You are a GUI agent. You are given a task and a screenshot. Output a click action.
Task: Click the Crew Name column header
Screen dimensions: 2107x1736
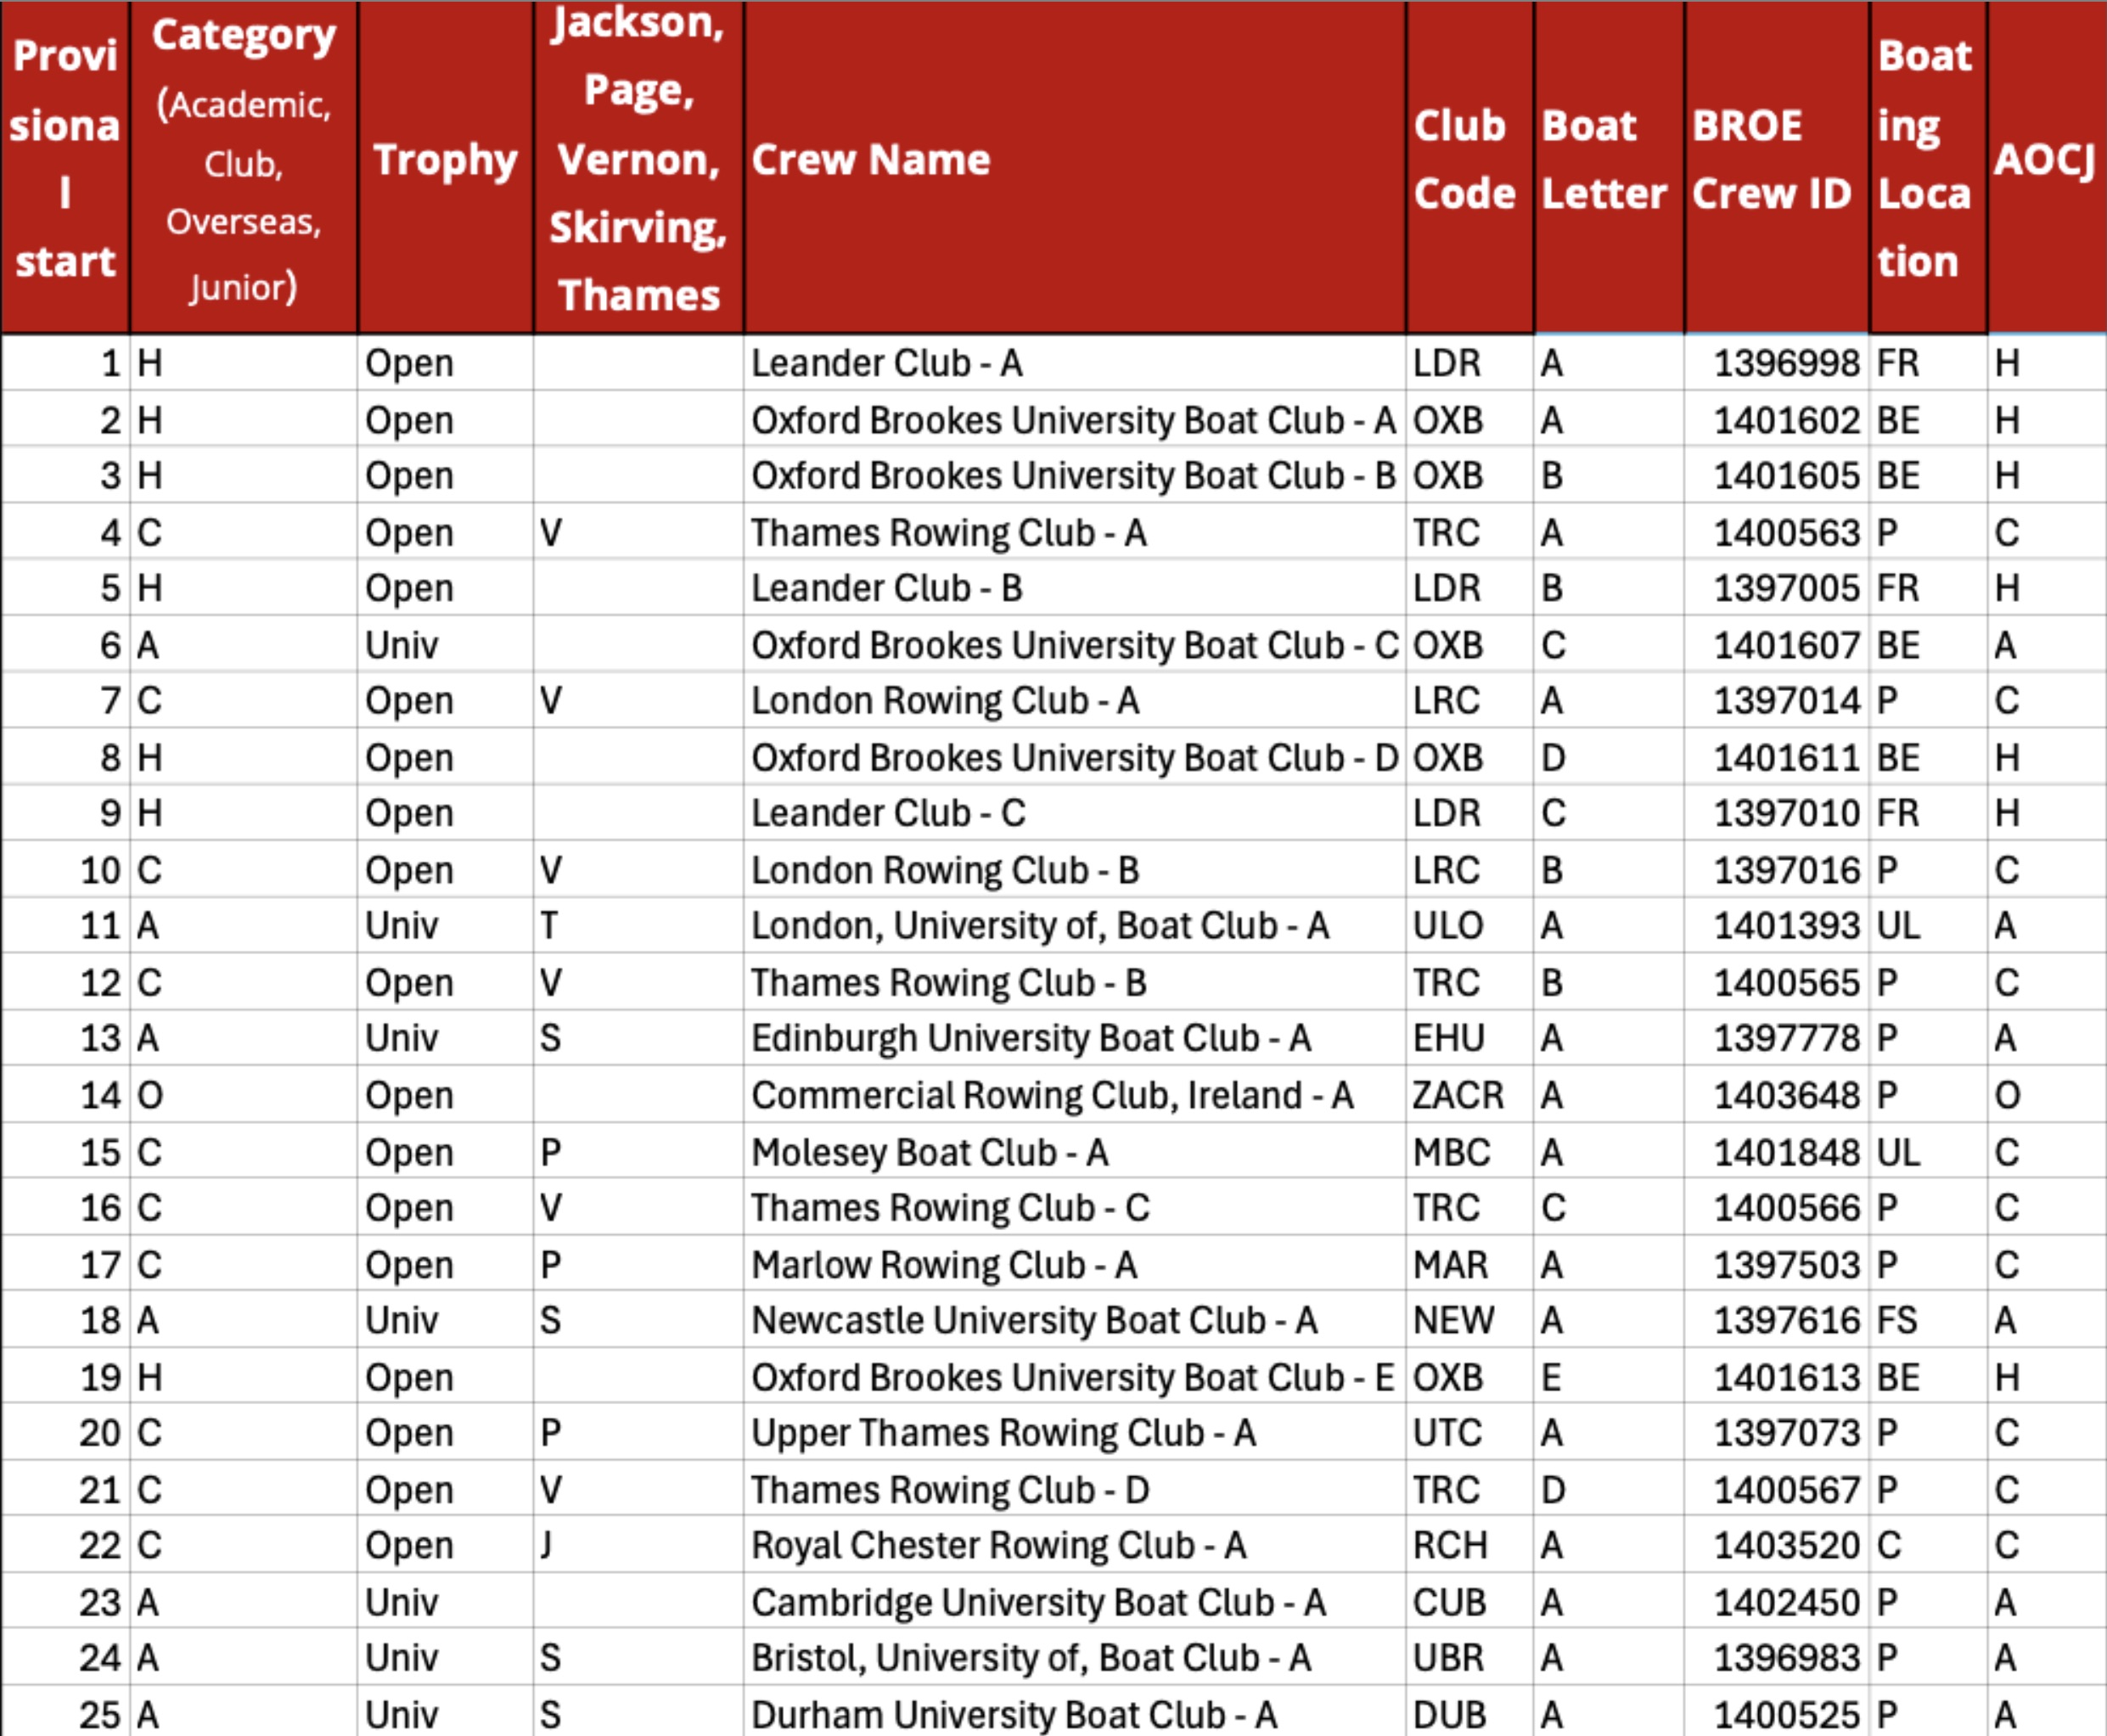pyautogui.click(x=871, y=160)
